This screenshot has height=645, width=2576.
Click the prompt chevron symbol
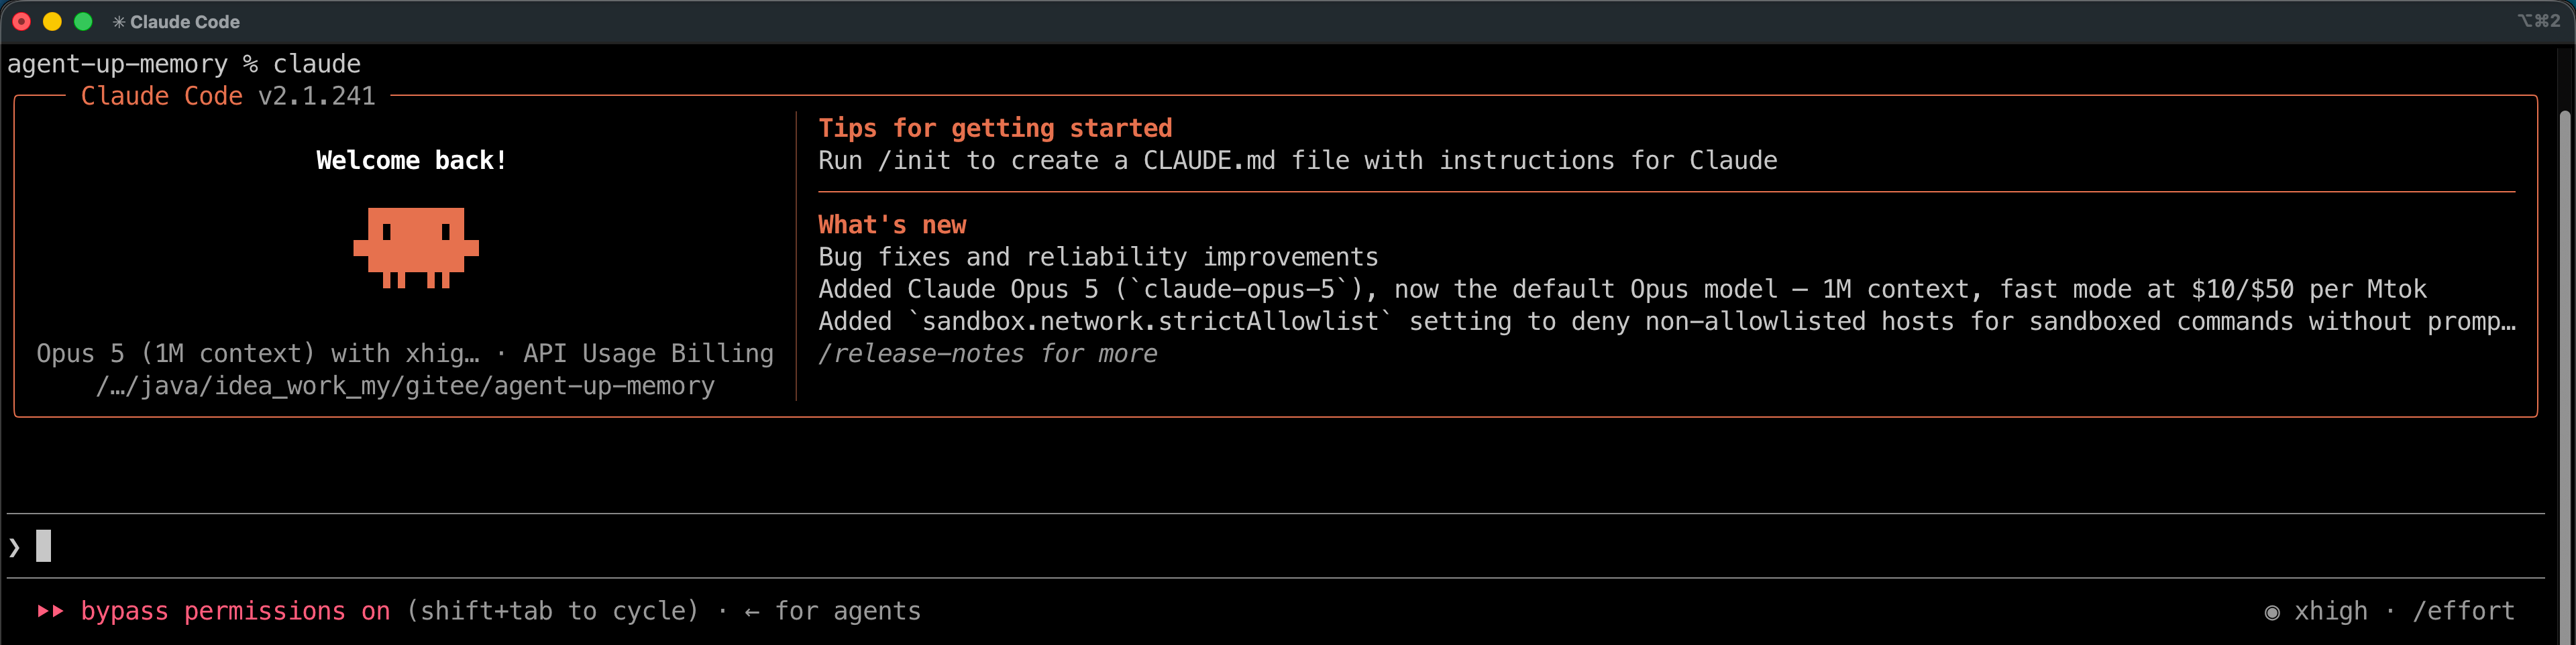pos(14,547)
